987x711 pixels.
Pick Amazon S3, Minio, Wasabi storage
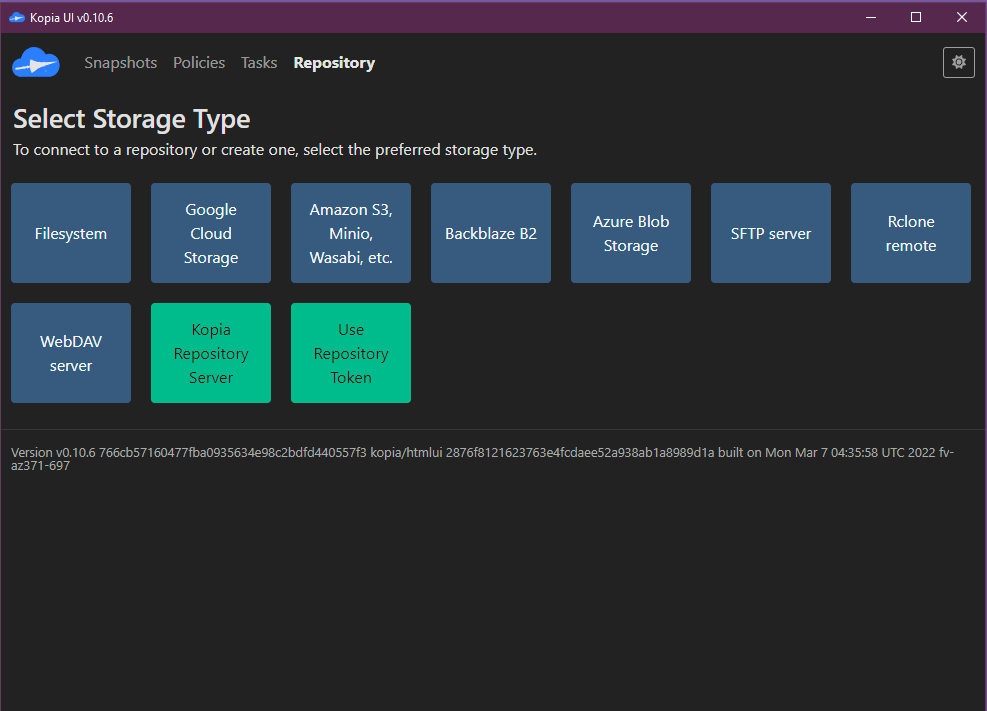pyautogui.click(x=351, y=233)
